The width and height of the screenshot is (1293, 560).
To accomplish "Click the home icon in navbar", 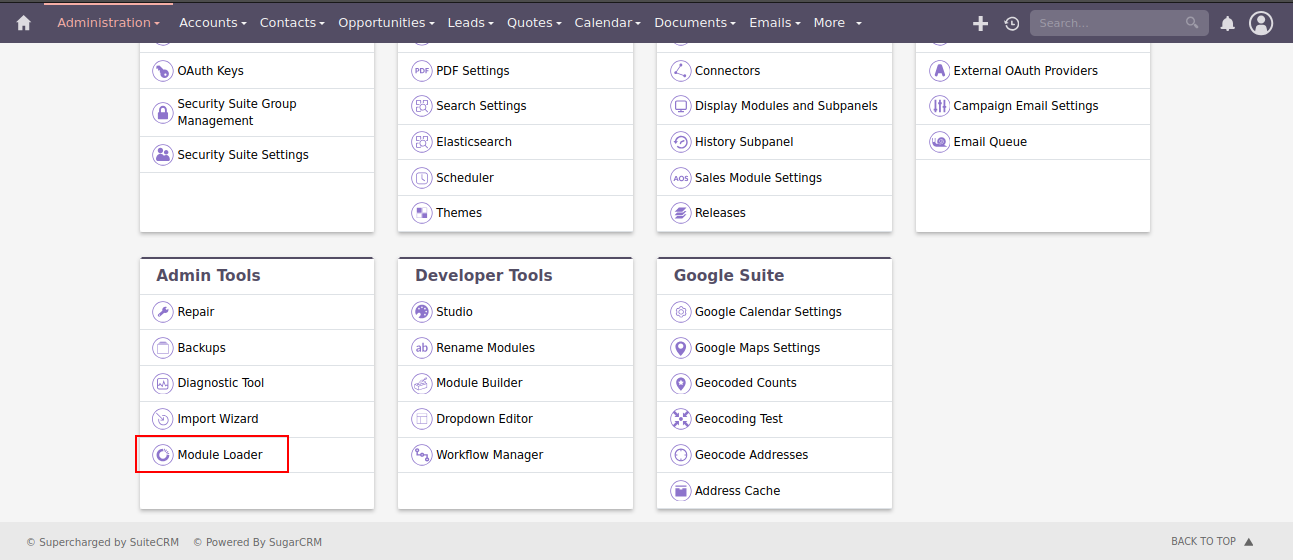I will 24,23.
